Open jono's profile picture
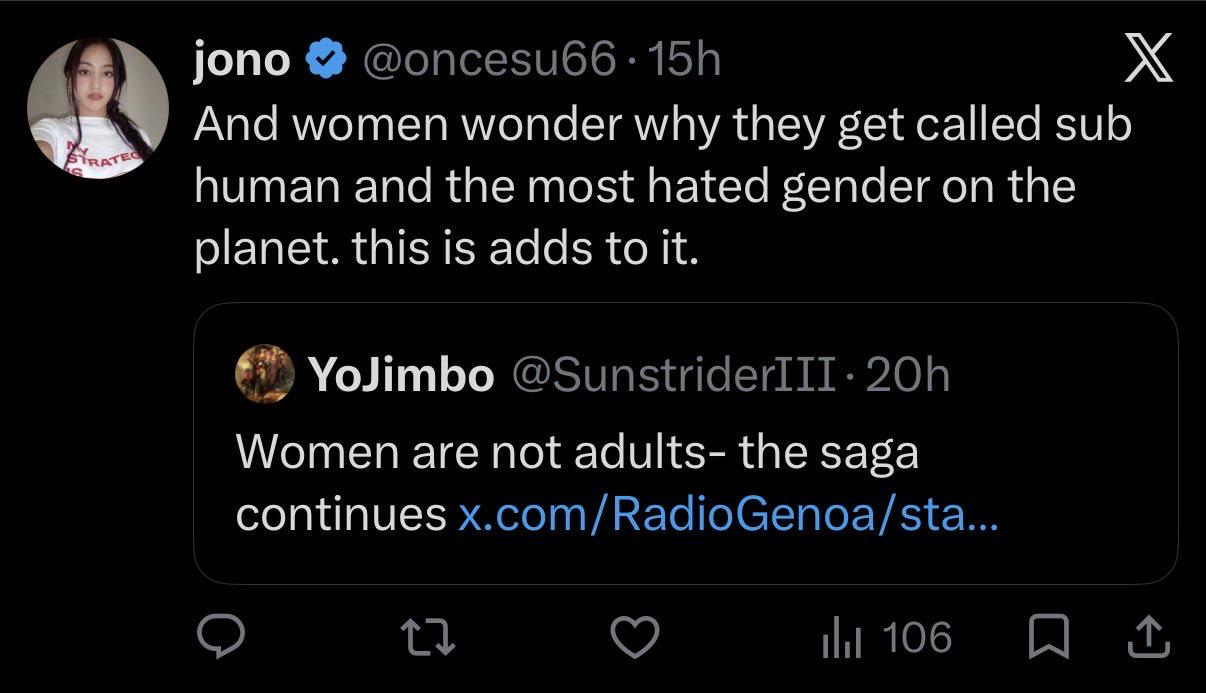Screen dimensions: 1206x693 click(97, 109)
